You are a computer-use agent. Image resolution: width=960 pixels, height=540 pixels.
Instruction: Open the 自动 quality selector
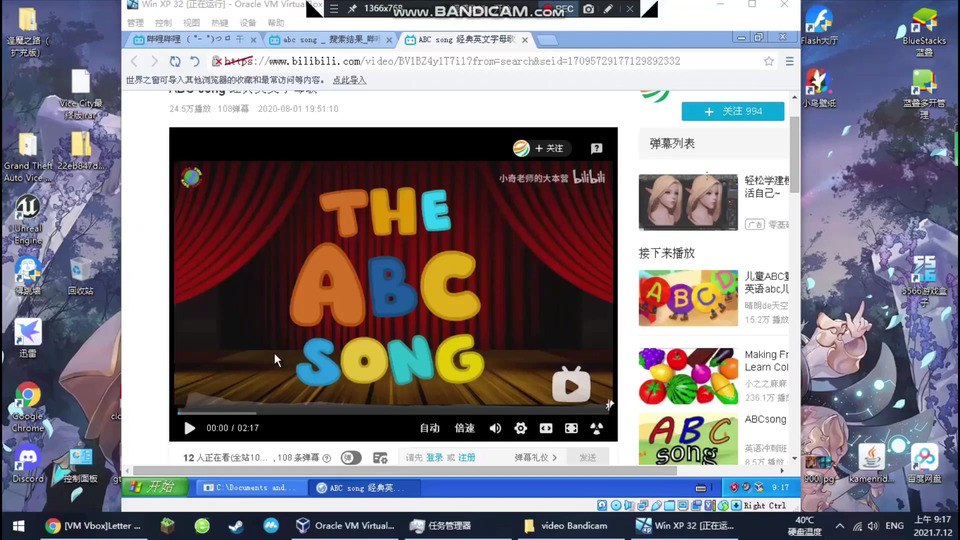pos(430,428)
